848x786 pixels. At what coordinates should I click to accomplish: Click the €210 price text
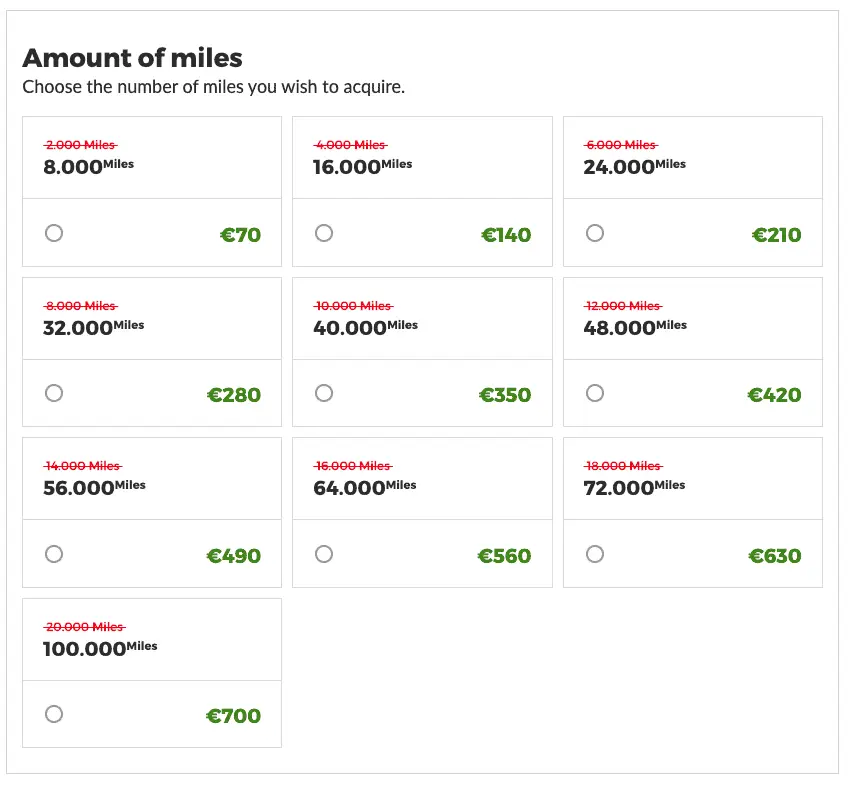(x=776, y=236)
